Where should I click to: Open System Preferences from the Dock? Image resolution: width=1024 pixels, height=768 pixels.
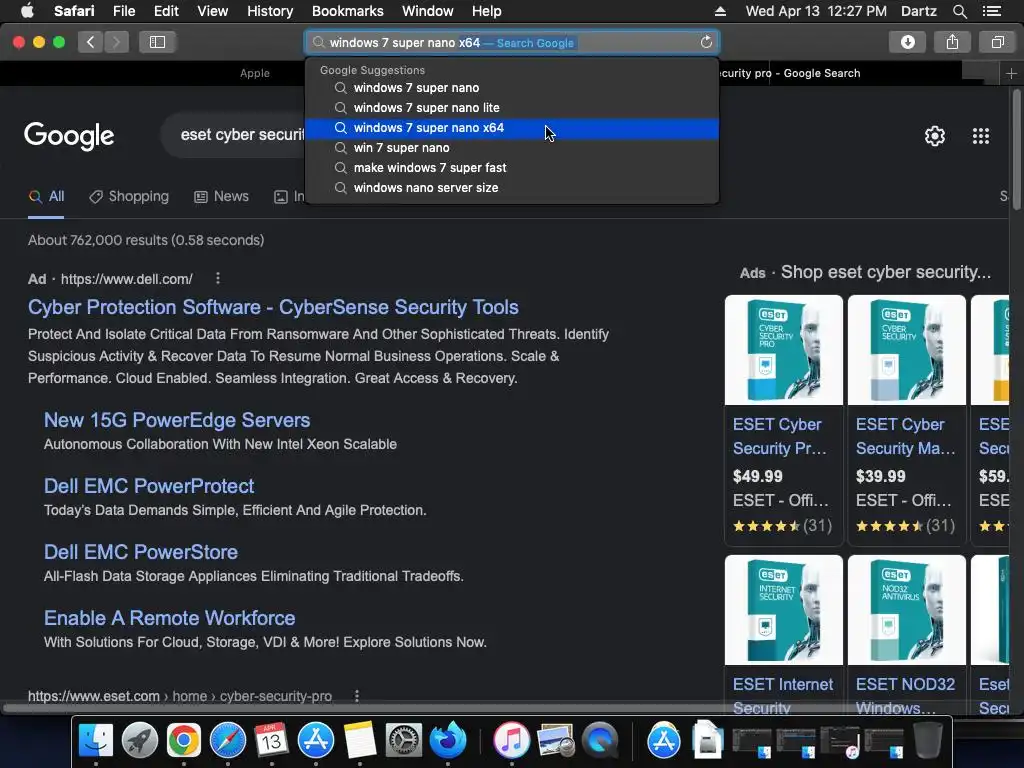point(404,741)
